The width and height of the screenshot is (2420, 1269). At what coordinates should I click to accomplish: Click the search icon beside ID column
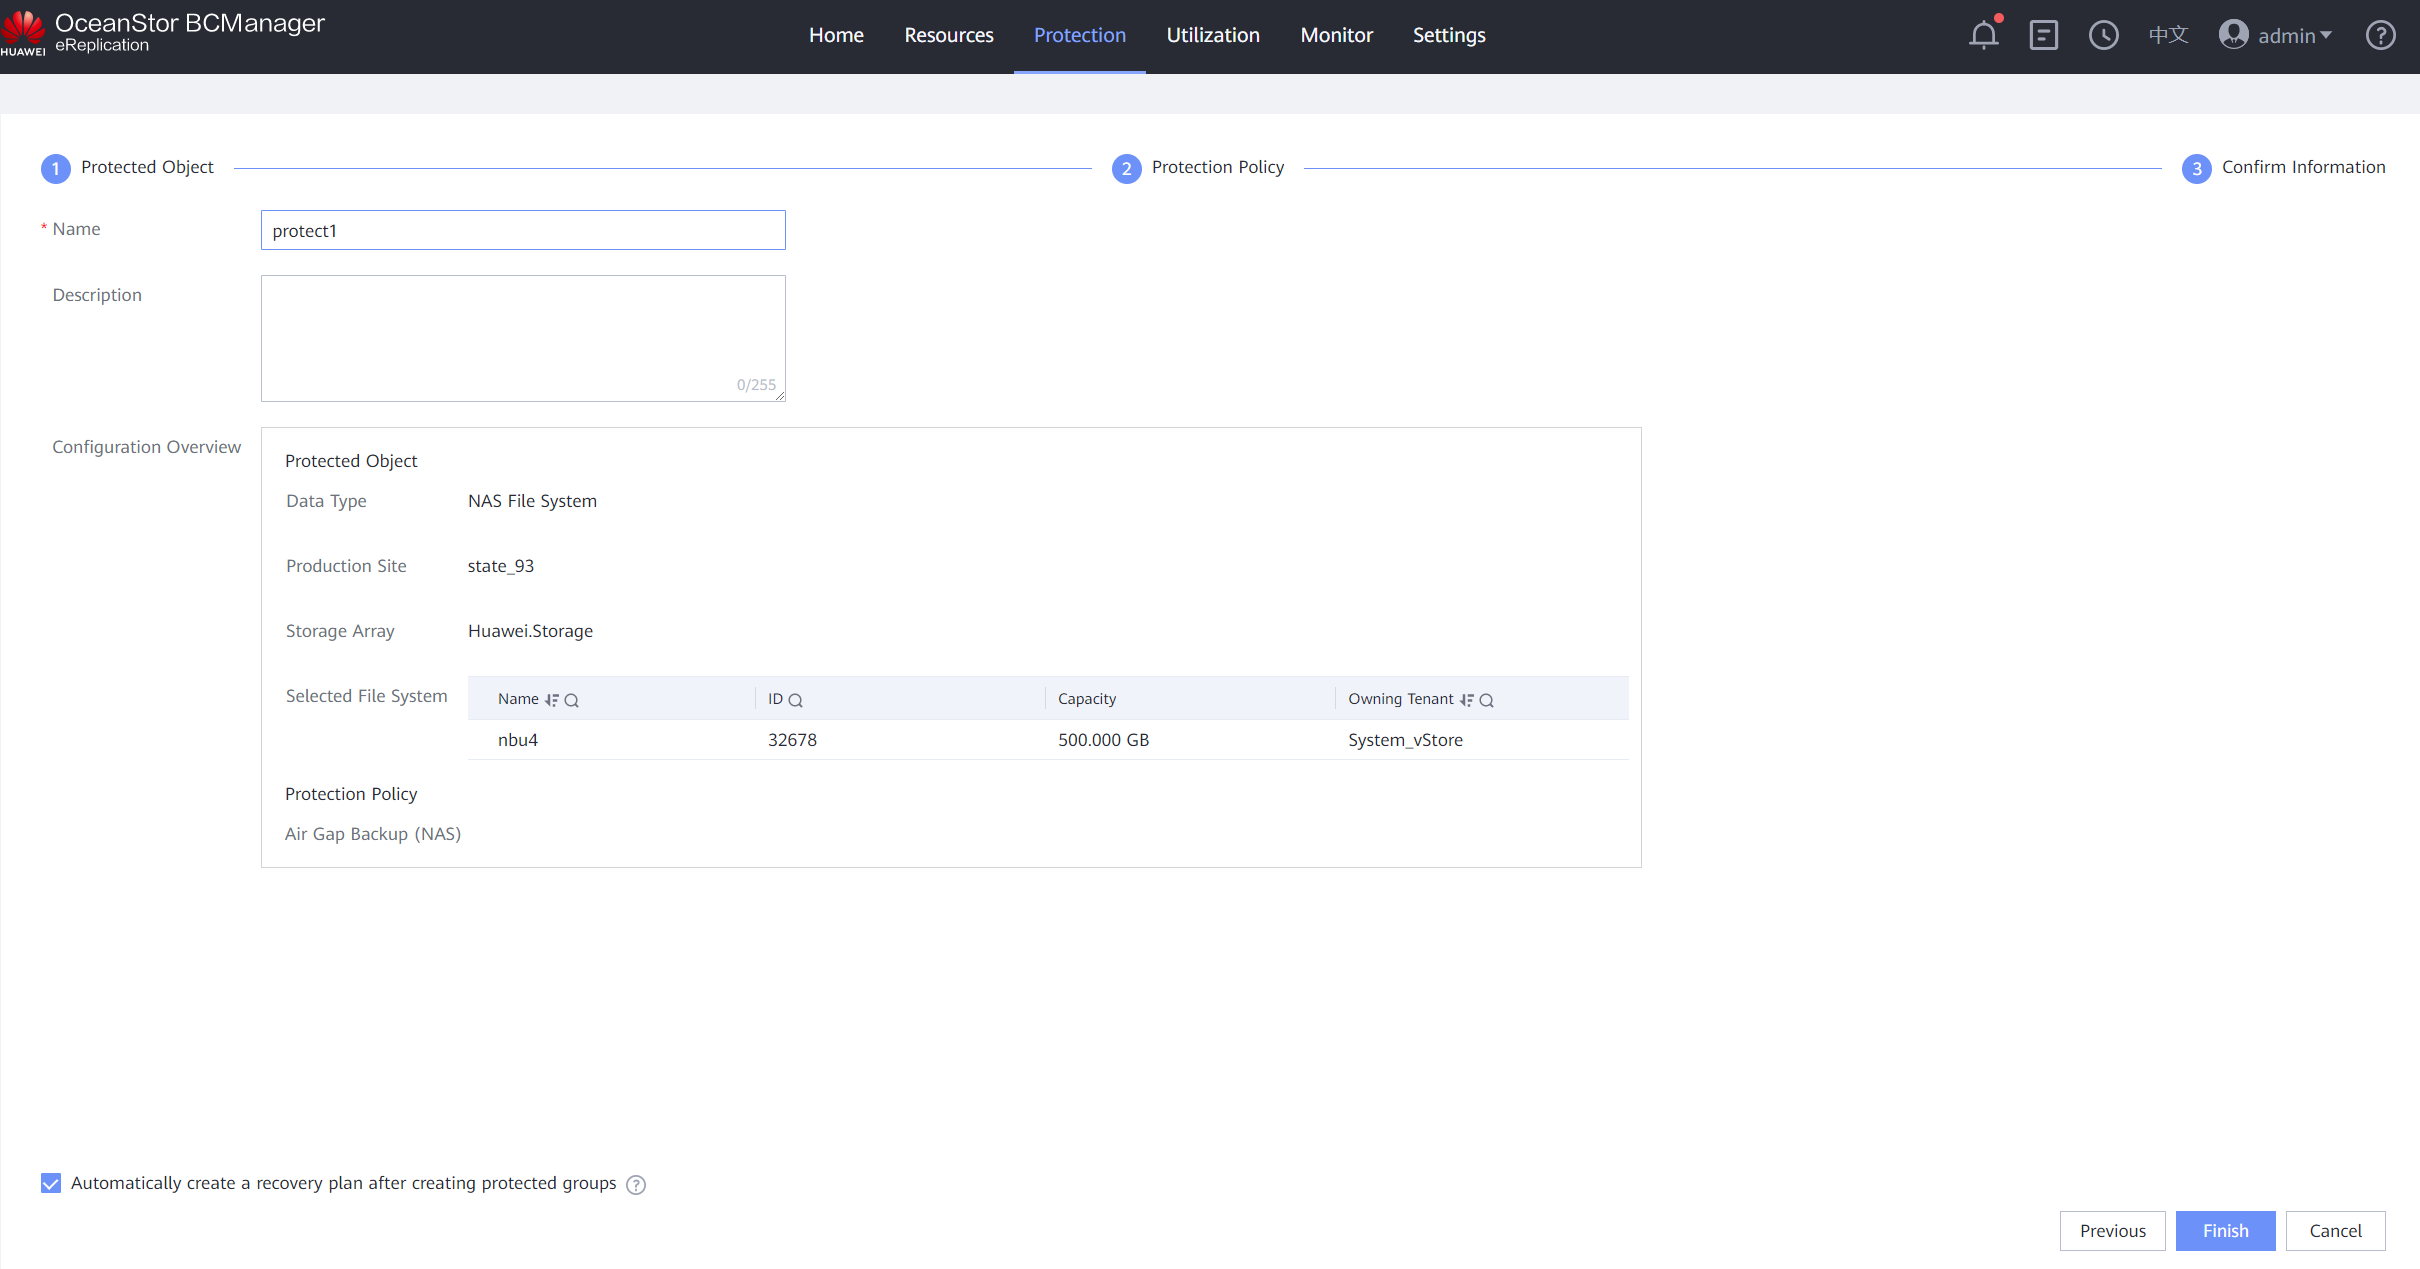(796, 700)
